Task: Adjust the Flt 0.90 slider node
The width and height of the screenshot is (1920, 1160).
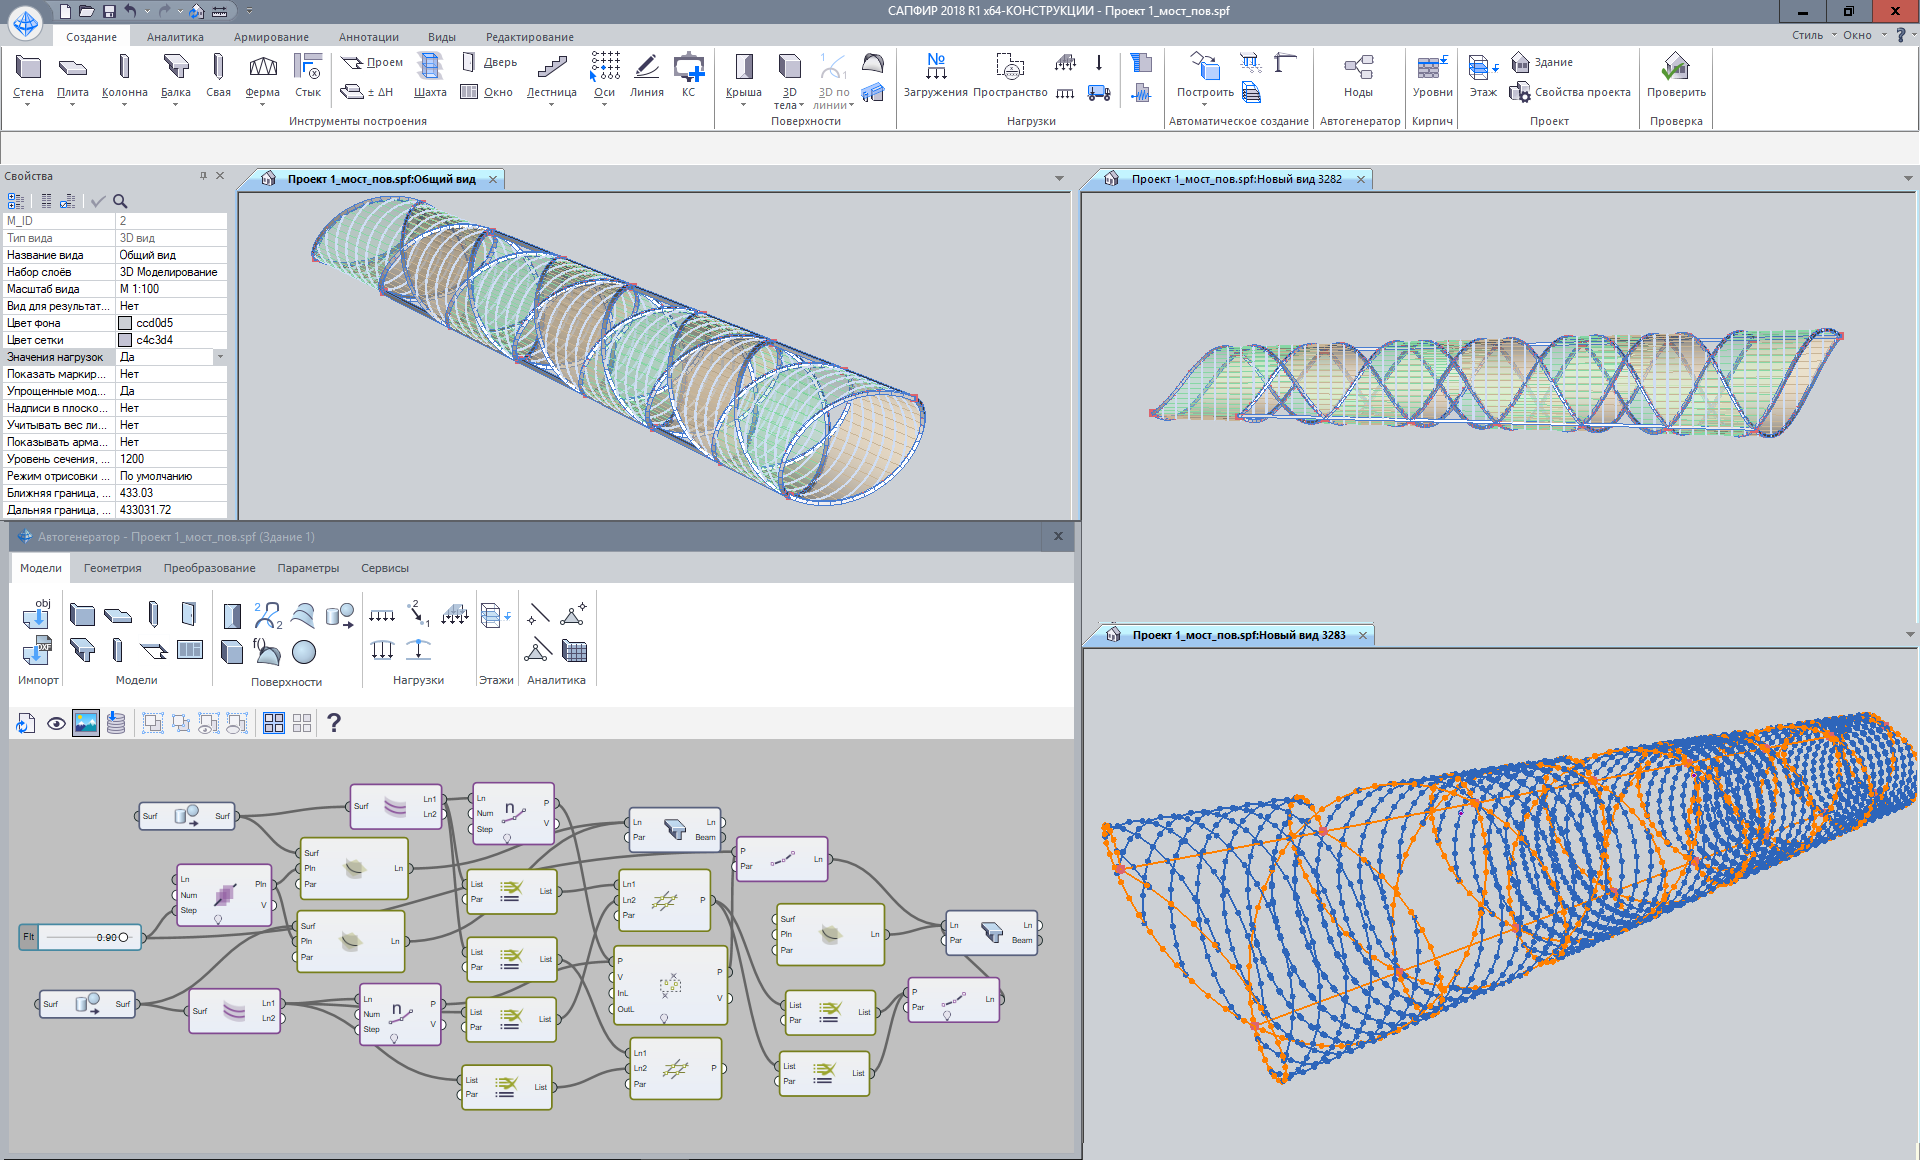Action: tap(123, 937)
